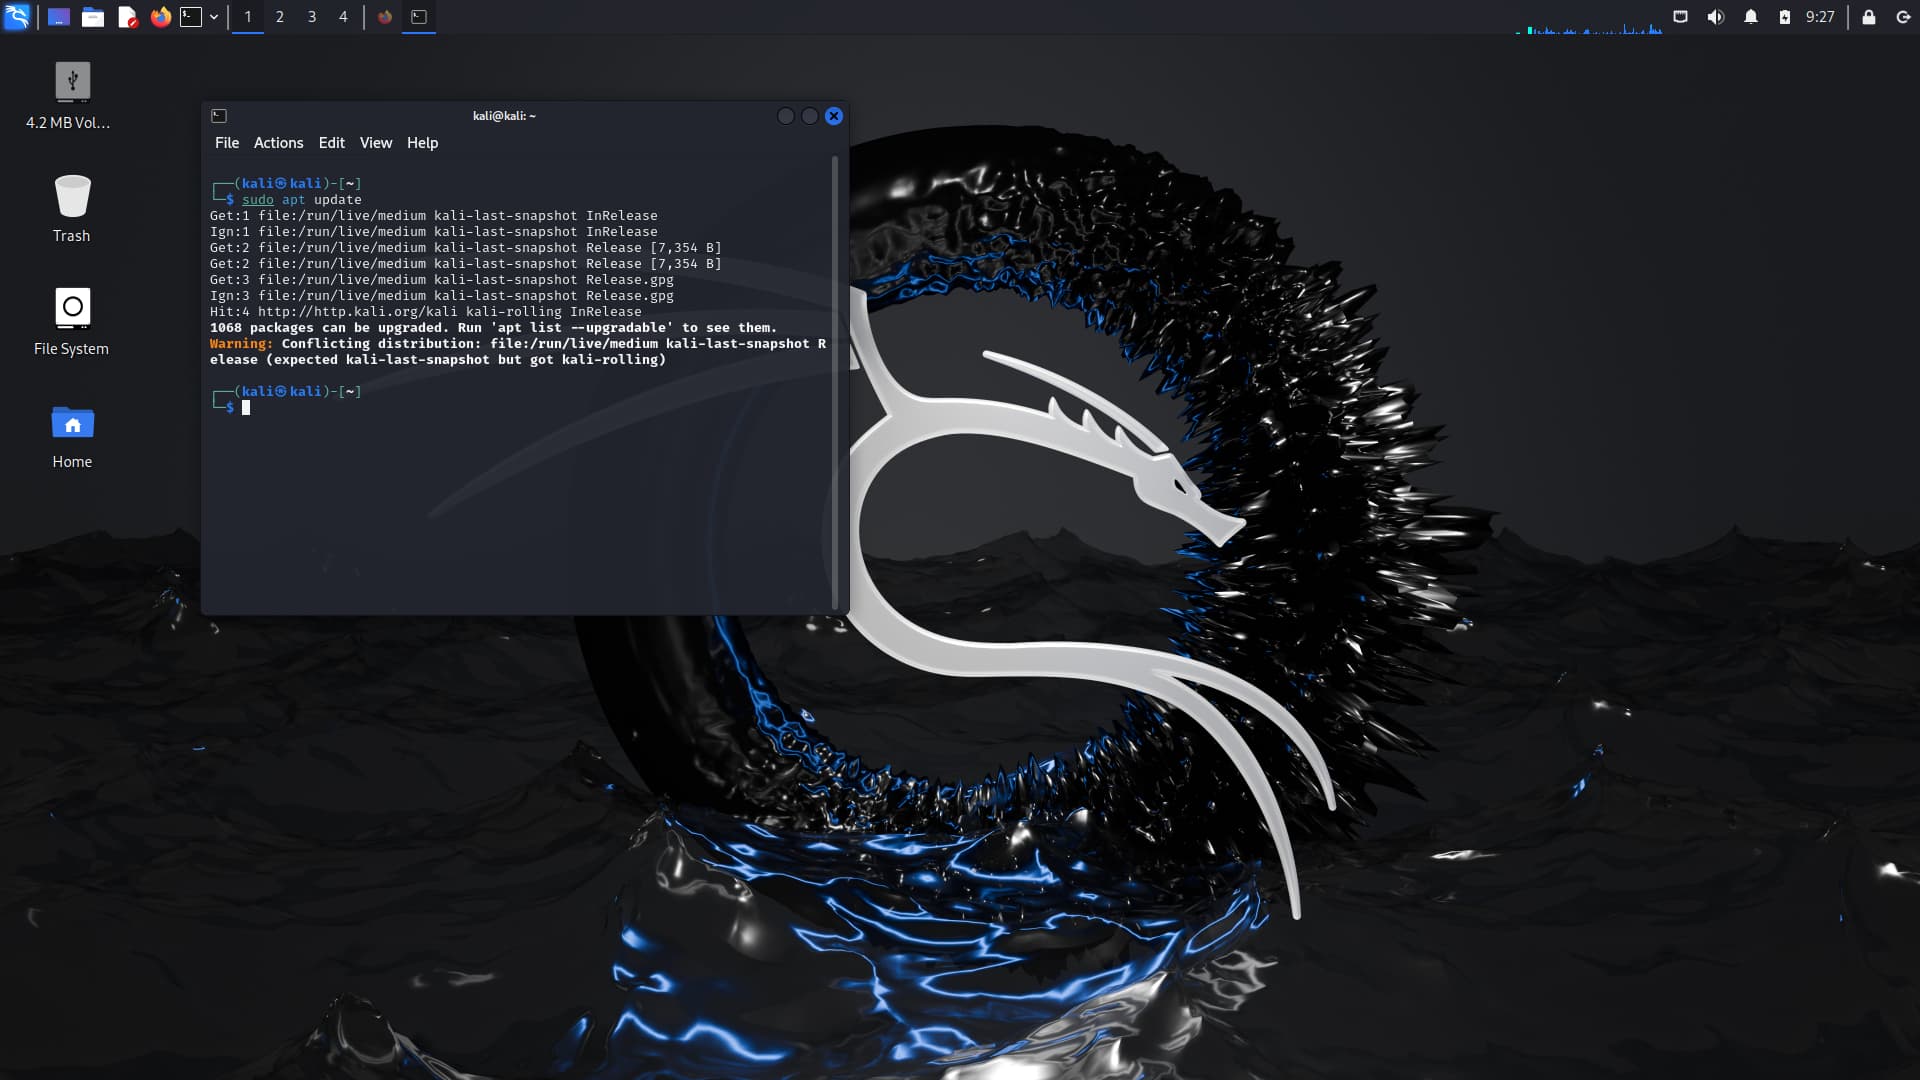Switch to workspace 3
This screenshot has width=1920, height=1080.
(x=312, y=17)
